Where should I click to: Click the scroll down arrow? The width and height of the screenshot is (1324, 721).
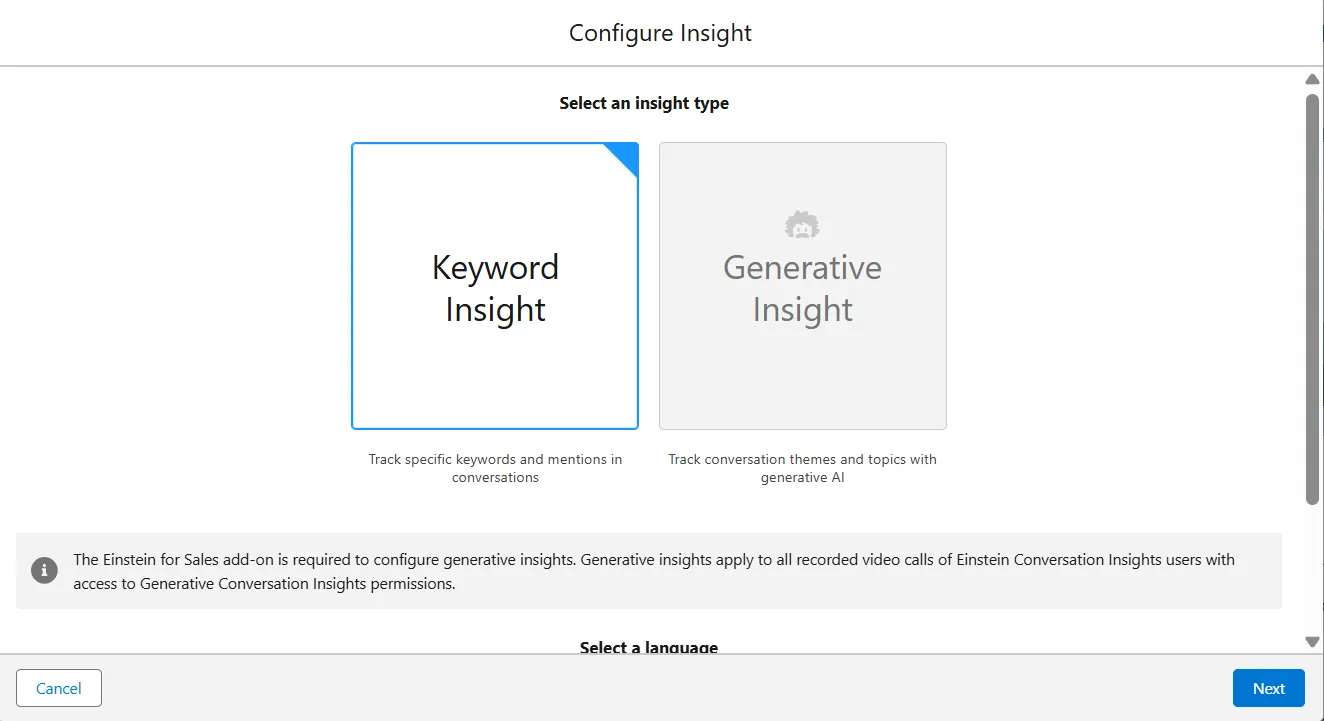pos(1312,641)
